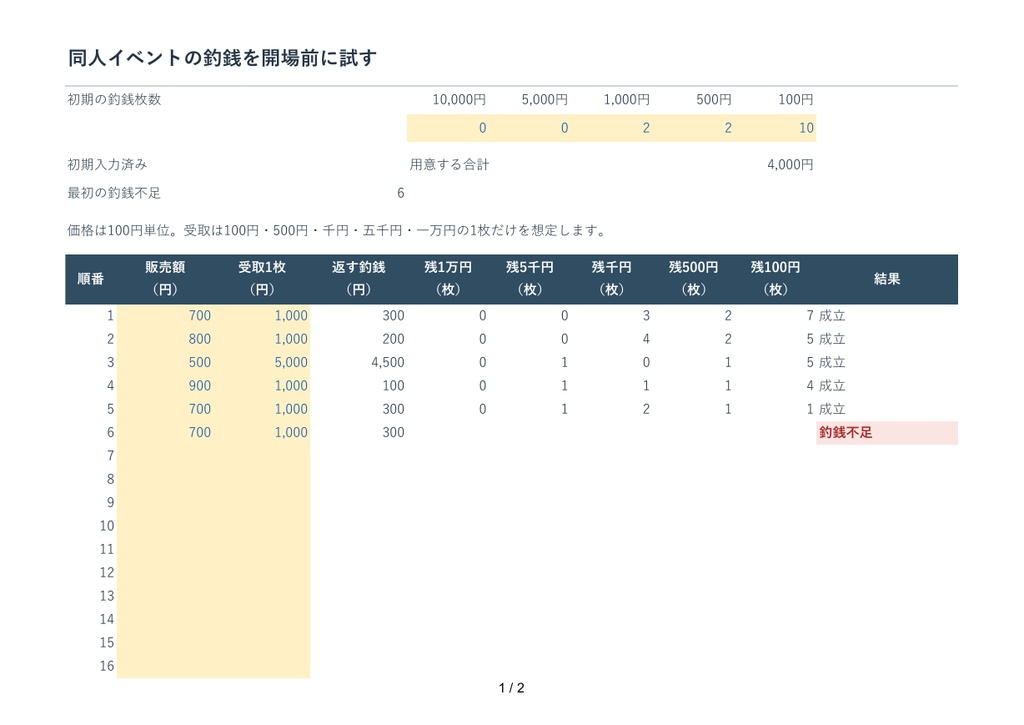Viewport: 1024px width, 725px height.
Task: Select row 3 received amount 5,000
Action: pos(262,362)
